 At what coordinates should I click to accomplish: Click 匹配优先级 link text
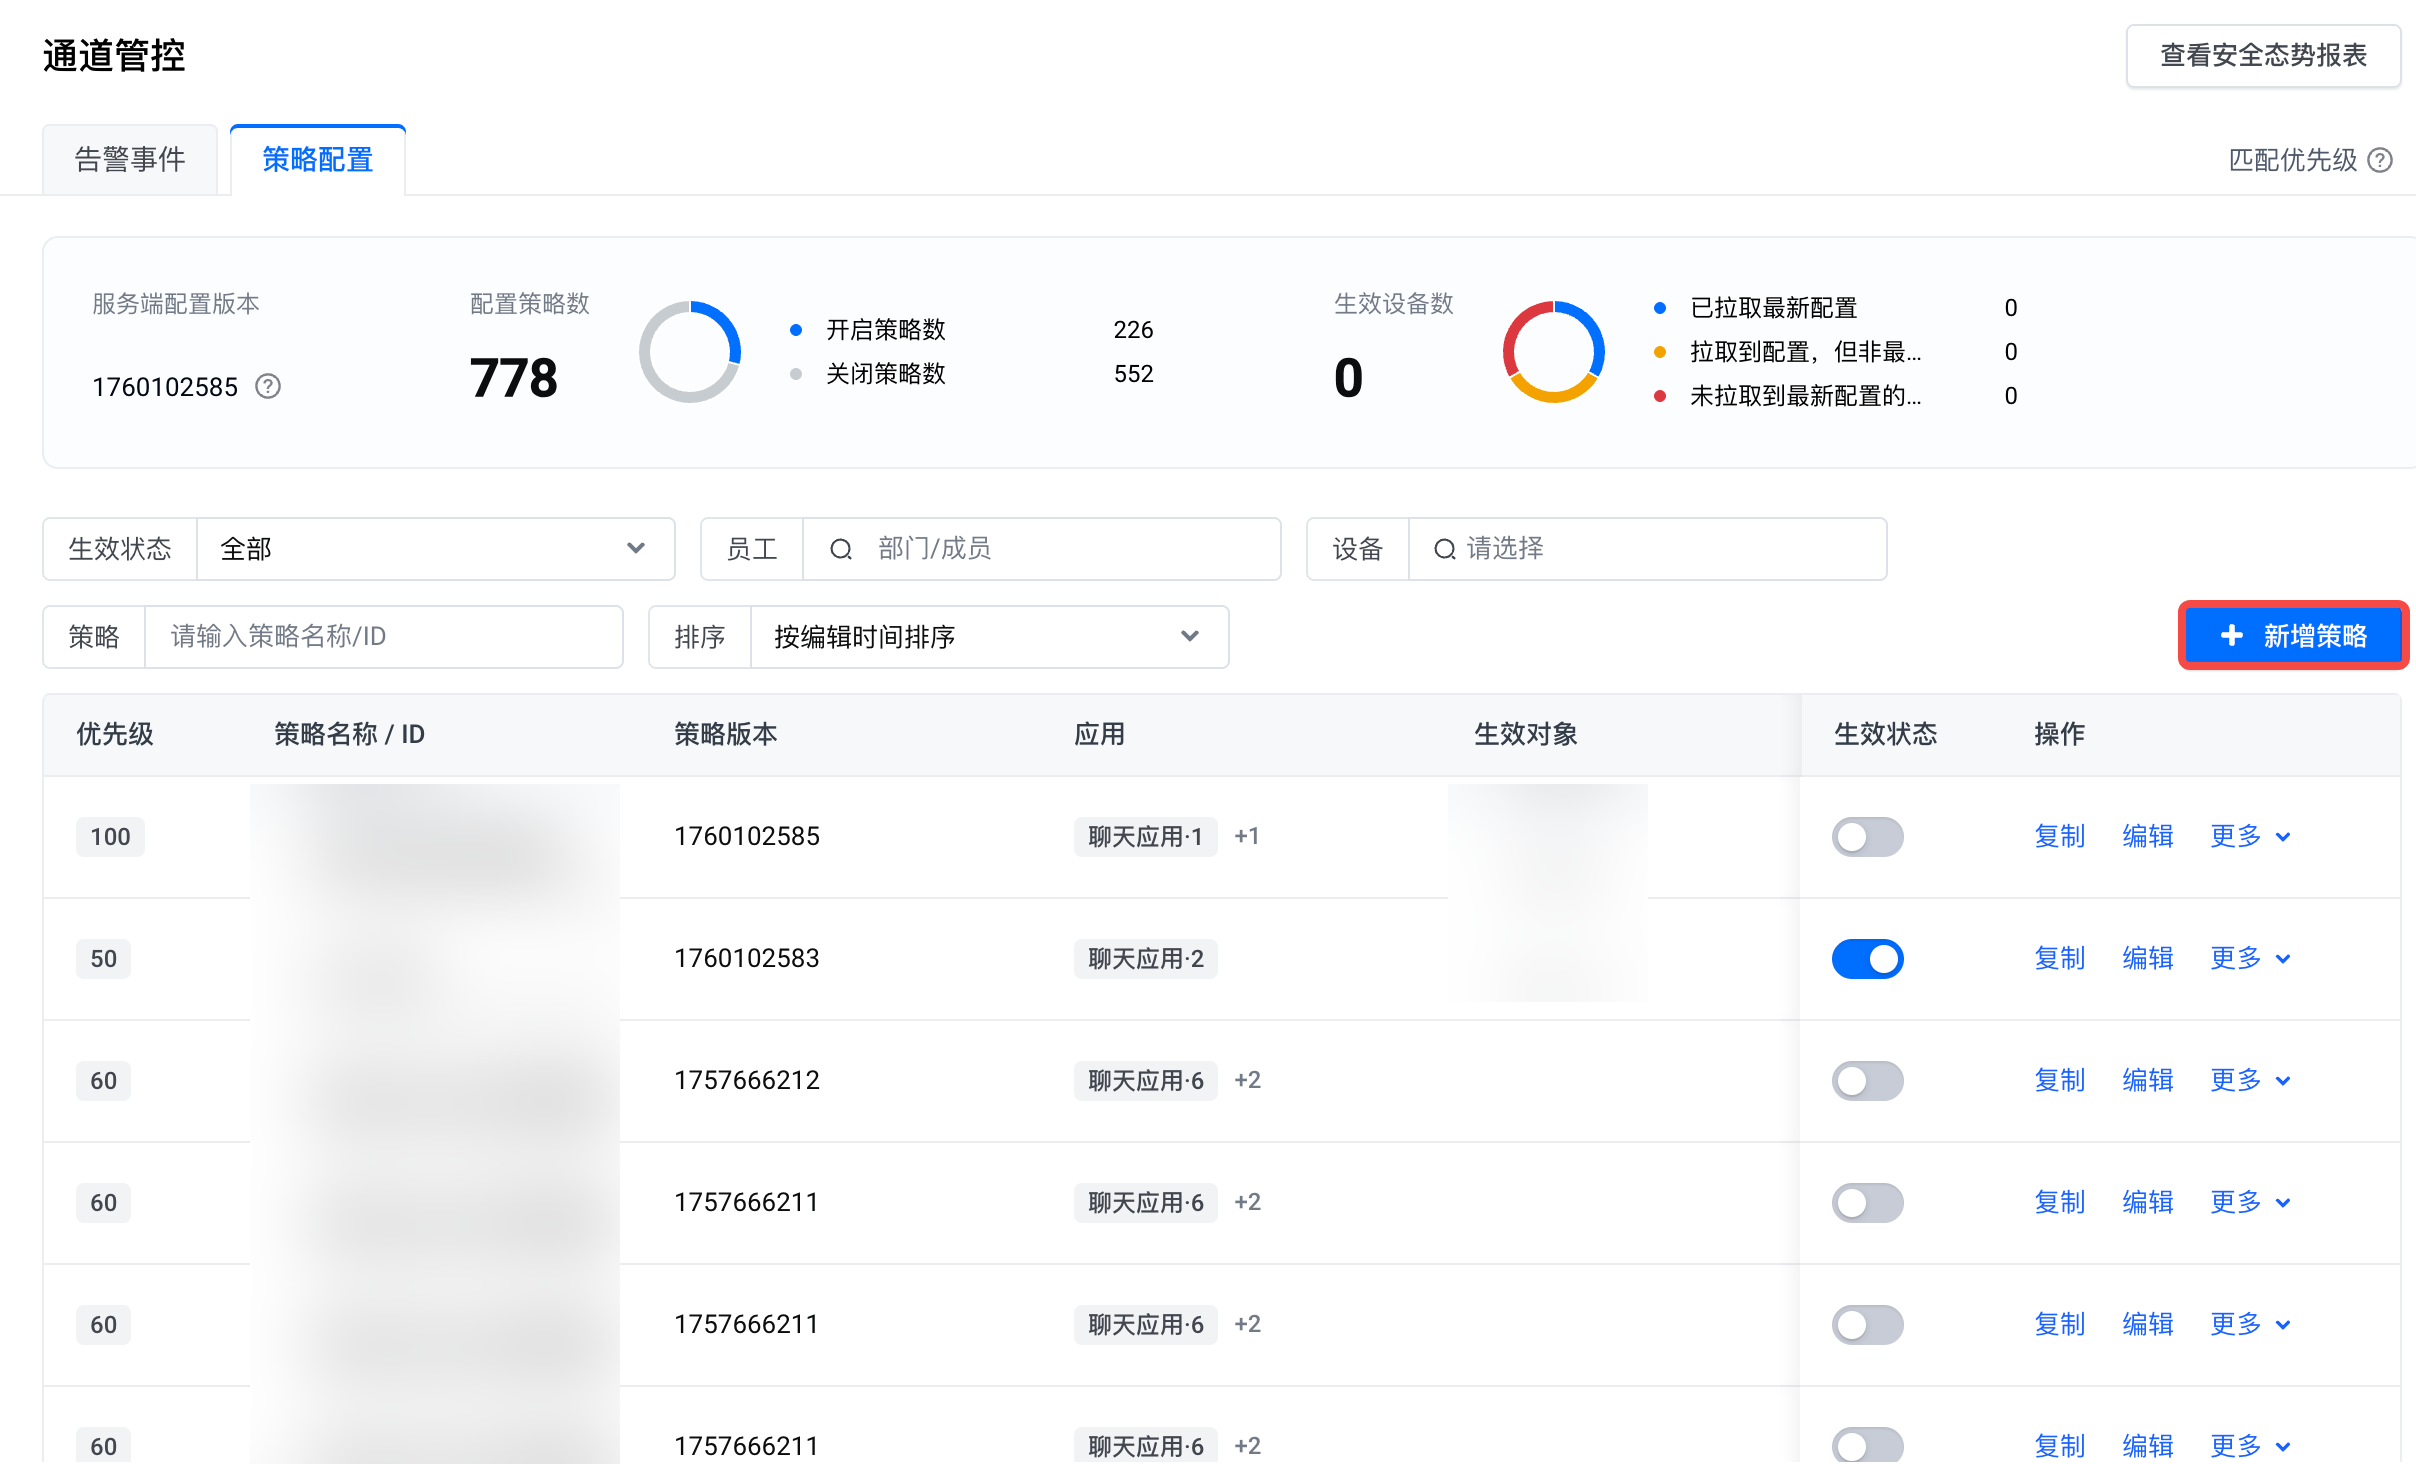click(x=2293, y=160)
